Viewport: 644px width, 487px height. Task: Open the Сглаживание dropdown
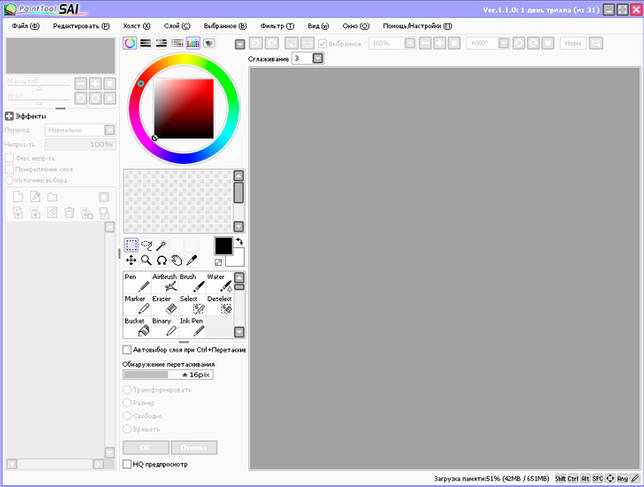(x=318, y=58)
